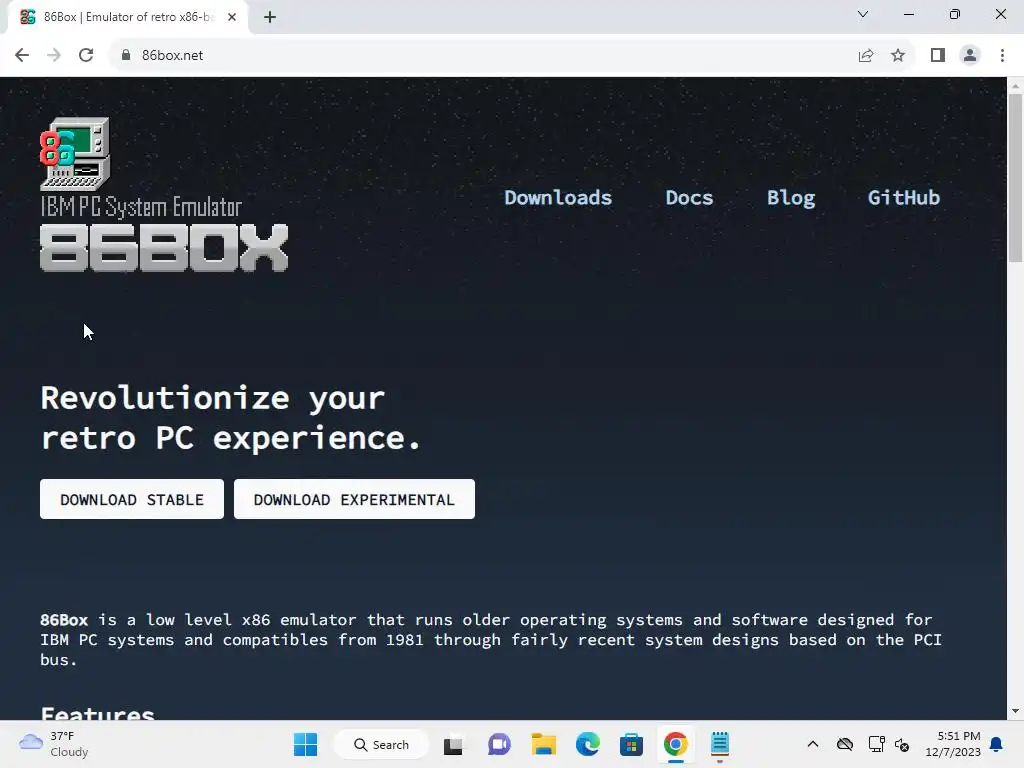Open Microsoft Store from the taskbar
1024x768 pixels.
coord(632,744)
